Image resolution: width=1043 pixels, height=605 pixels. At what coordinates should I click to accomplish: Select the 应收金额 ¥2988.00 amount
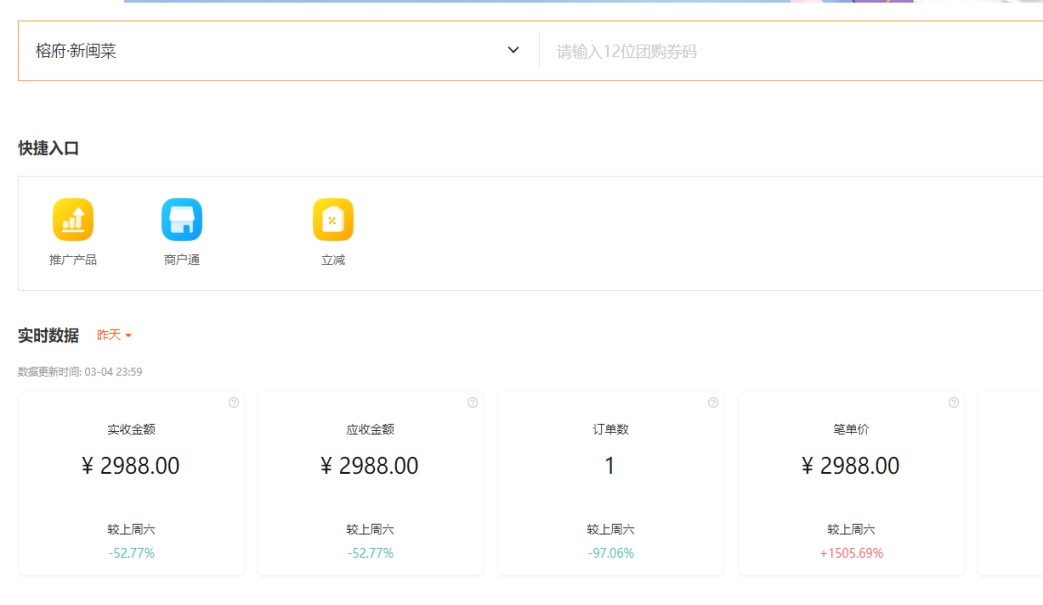(370, 466)
